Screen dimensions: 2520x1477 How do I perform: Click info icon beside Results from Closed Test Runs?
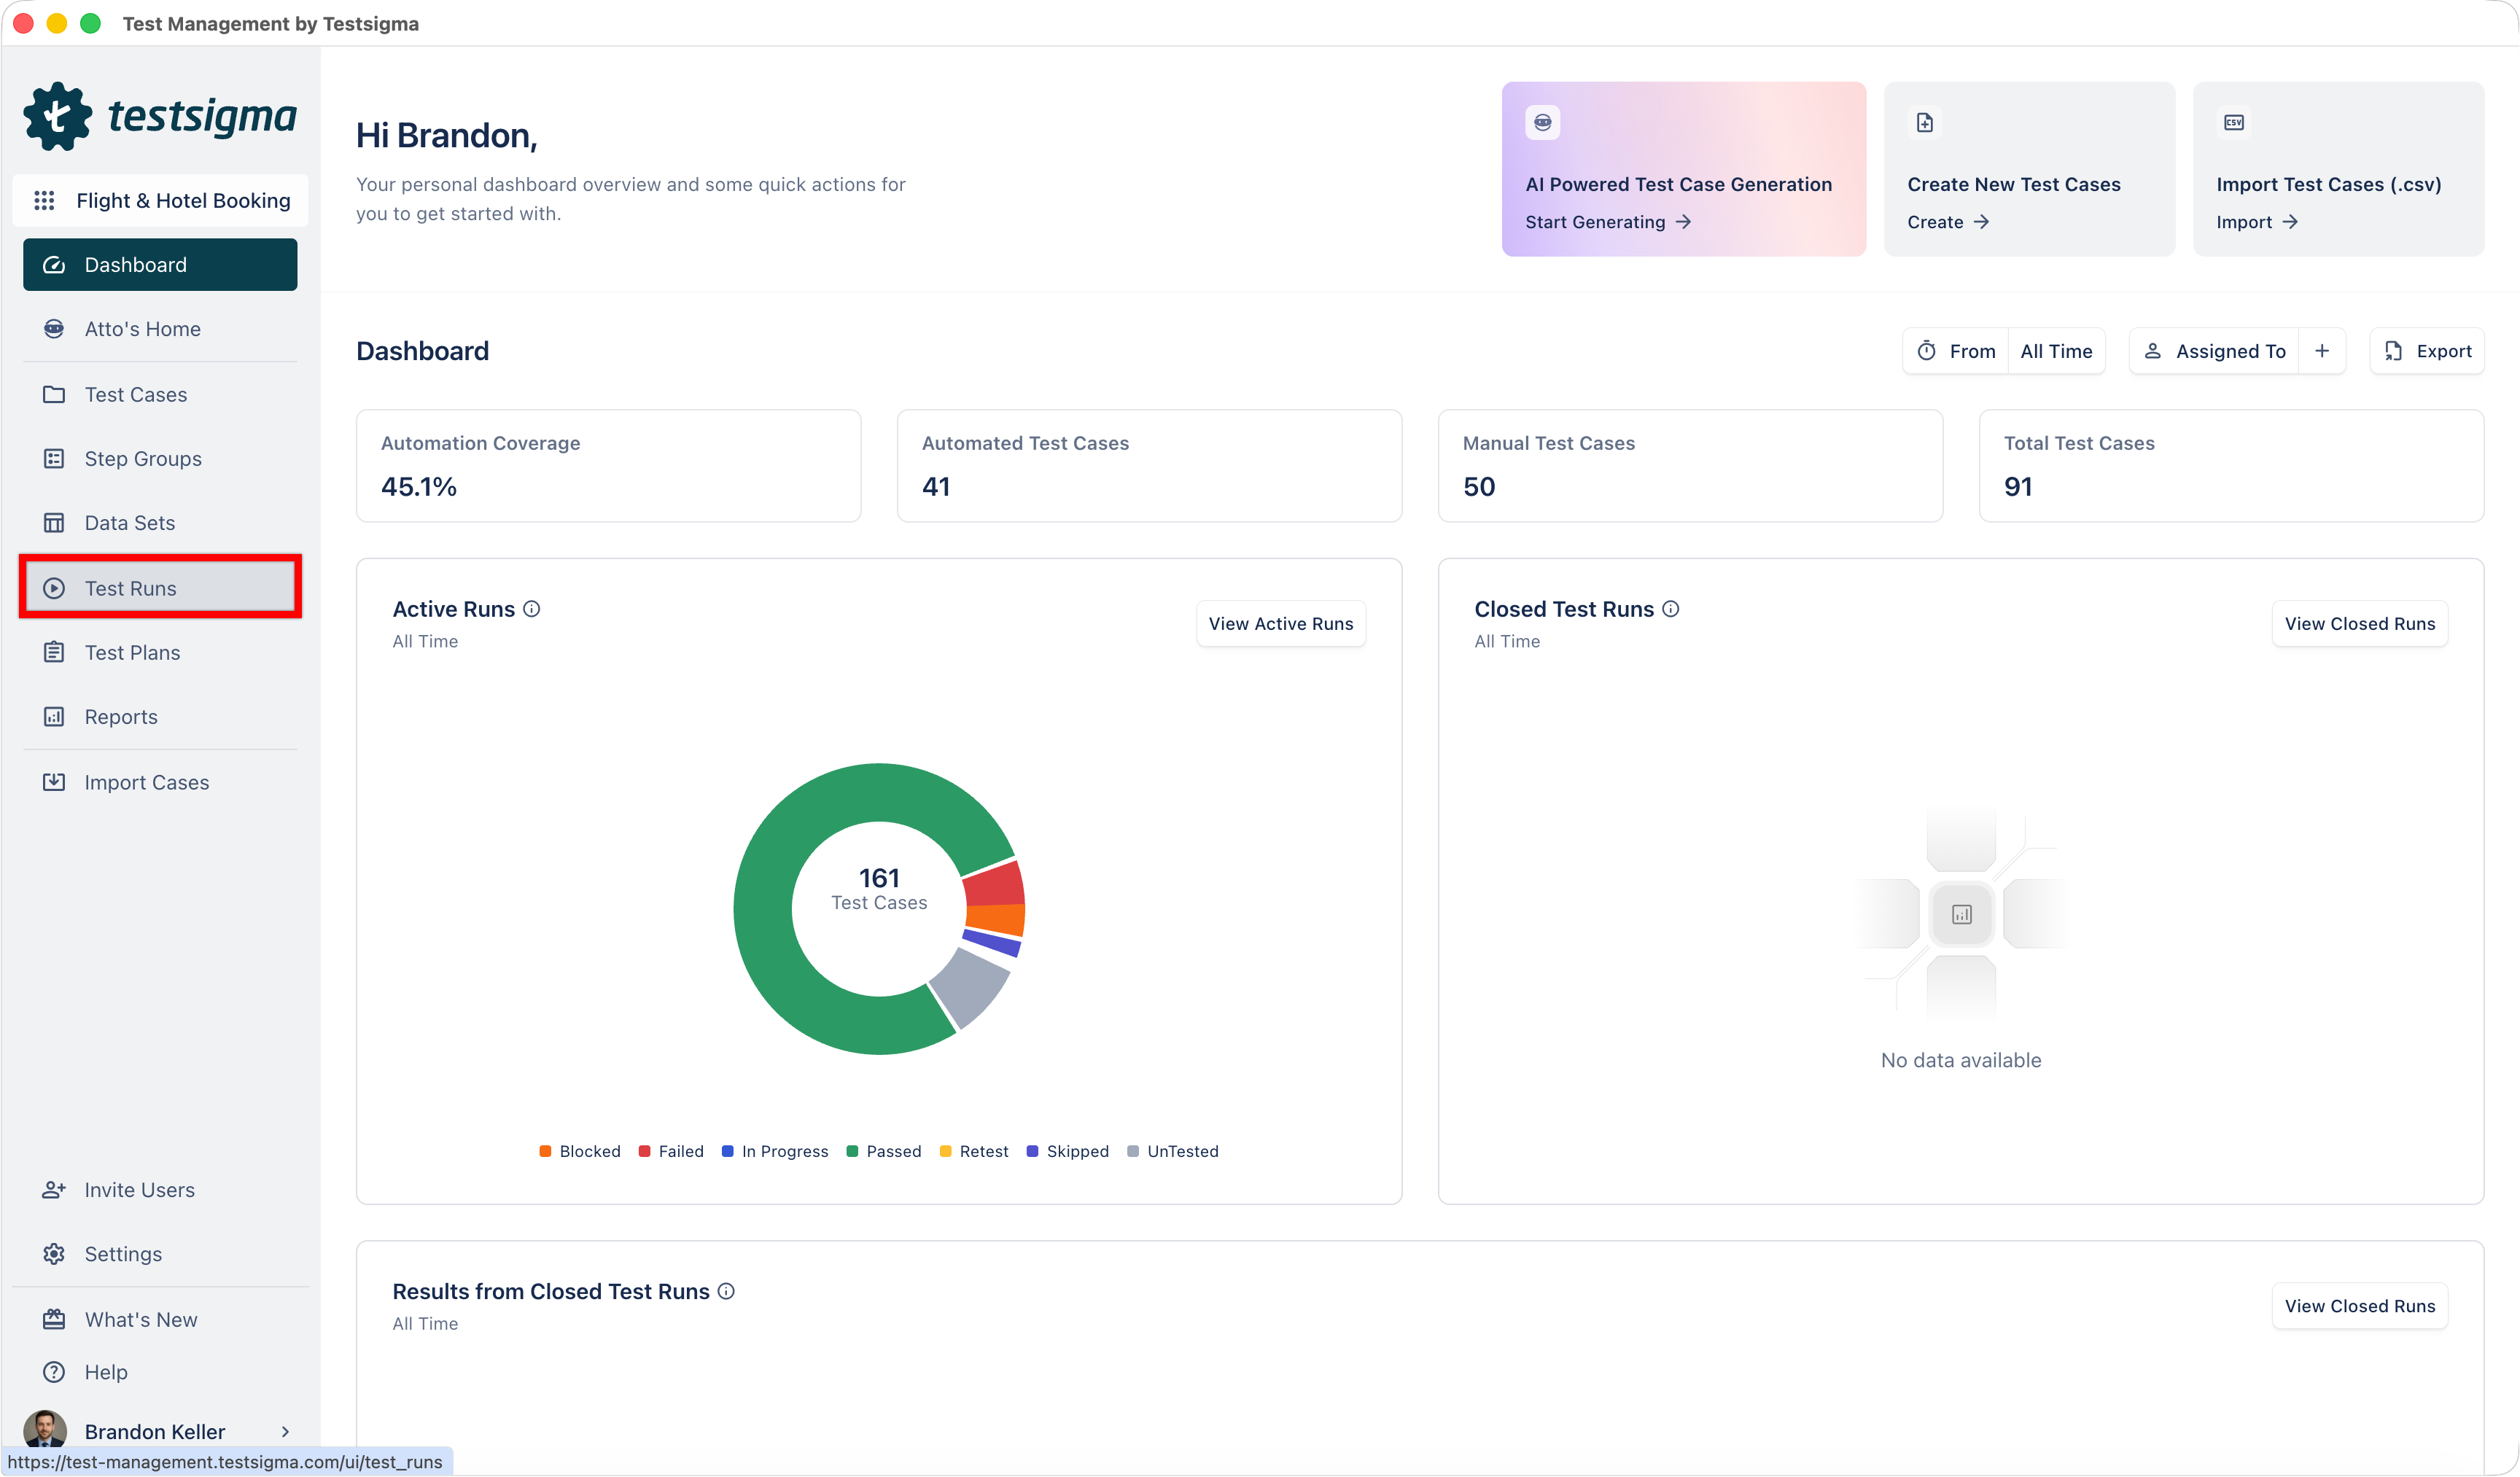tap(727, 1291)
